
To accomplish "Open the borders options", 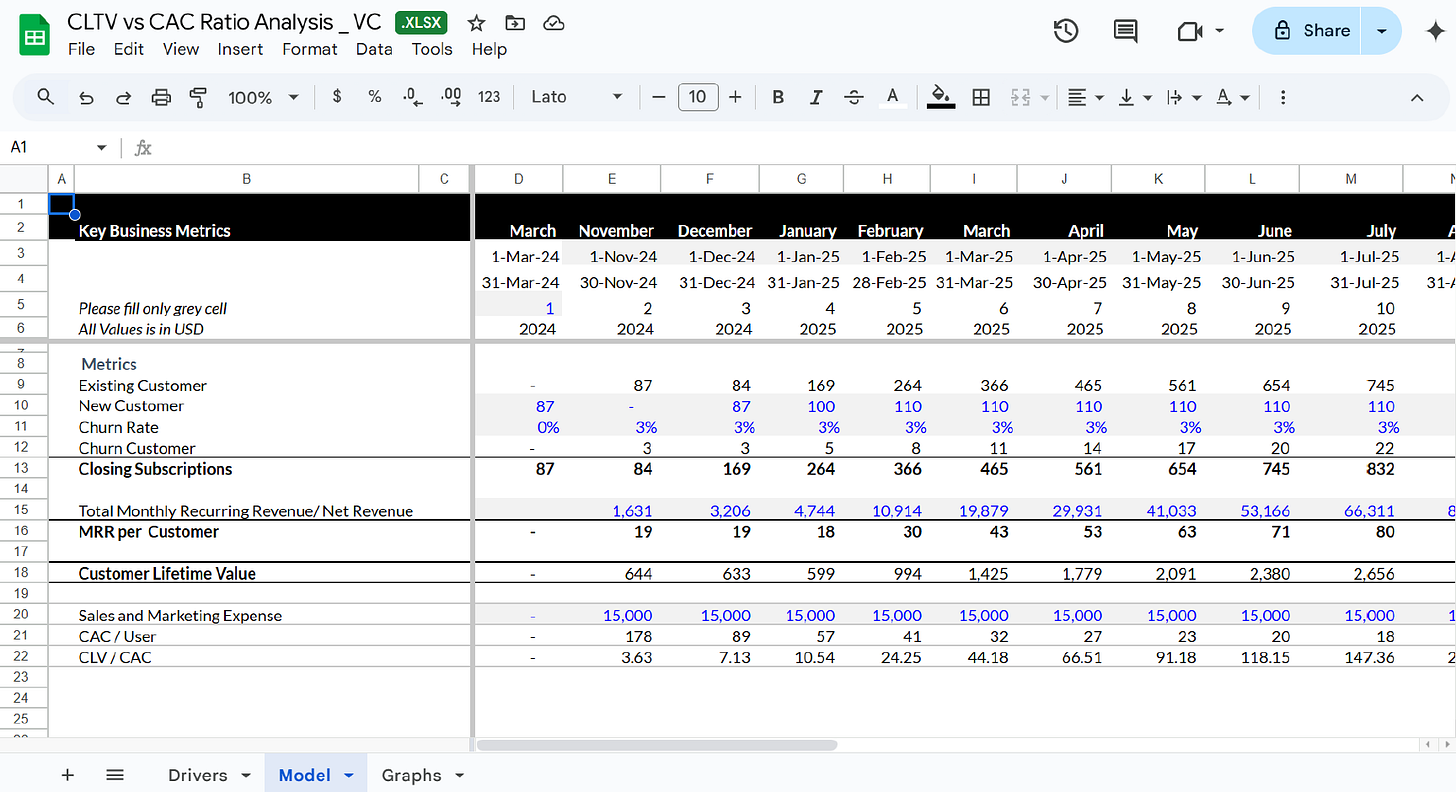I will coord(980,97).
